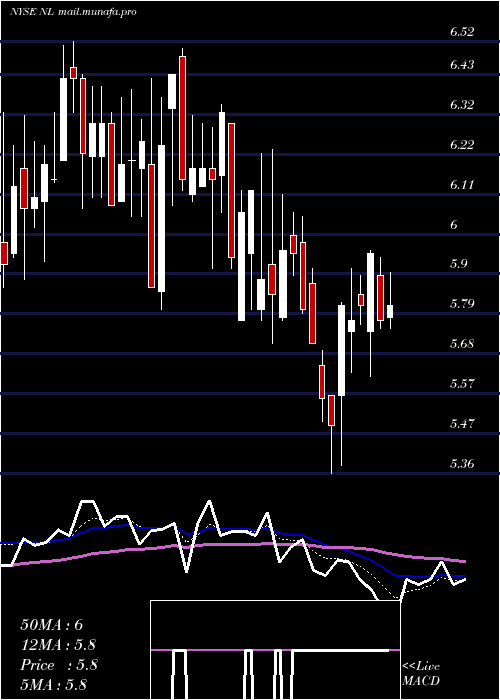Click the Price : 5.8 readout
Image resolution: width=500 pixels, height=700 pixels.
pos(58,665)
